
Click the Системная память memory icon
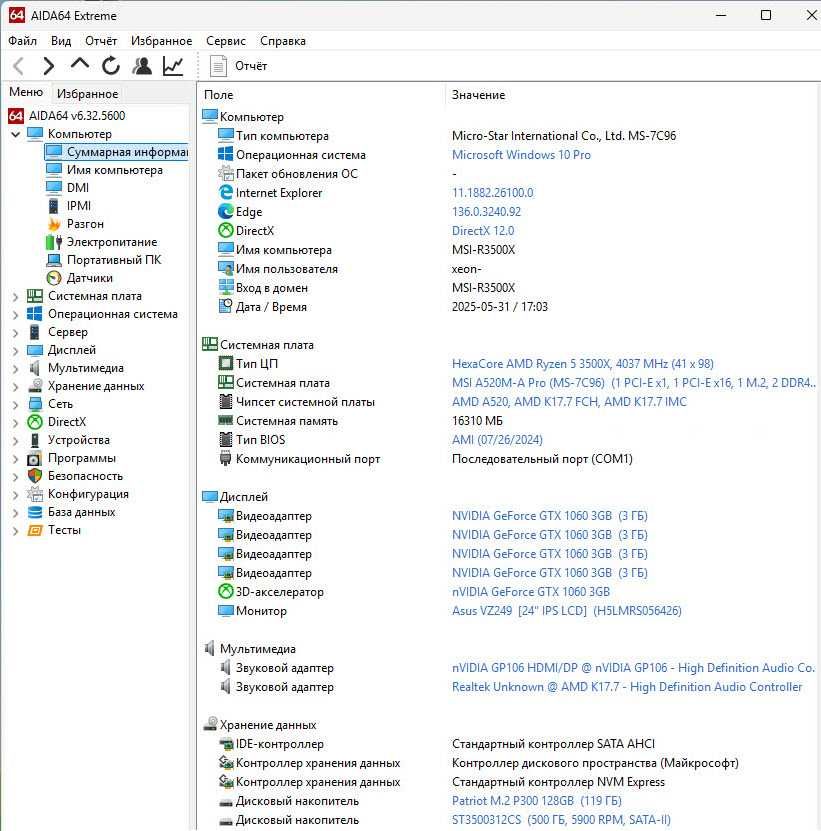[226, 420]
